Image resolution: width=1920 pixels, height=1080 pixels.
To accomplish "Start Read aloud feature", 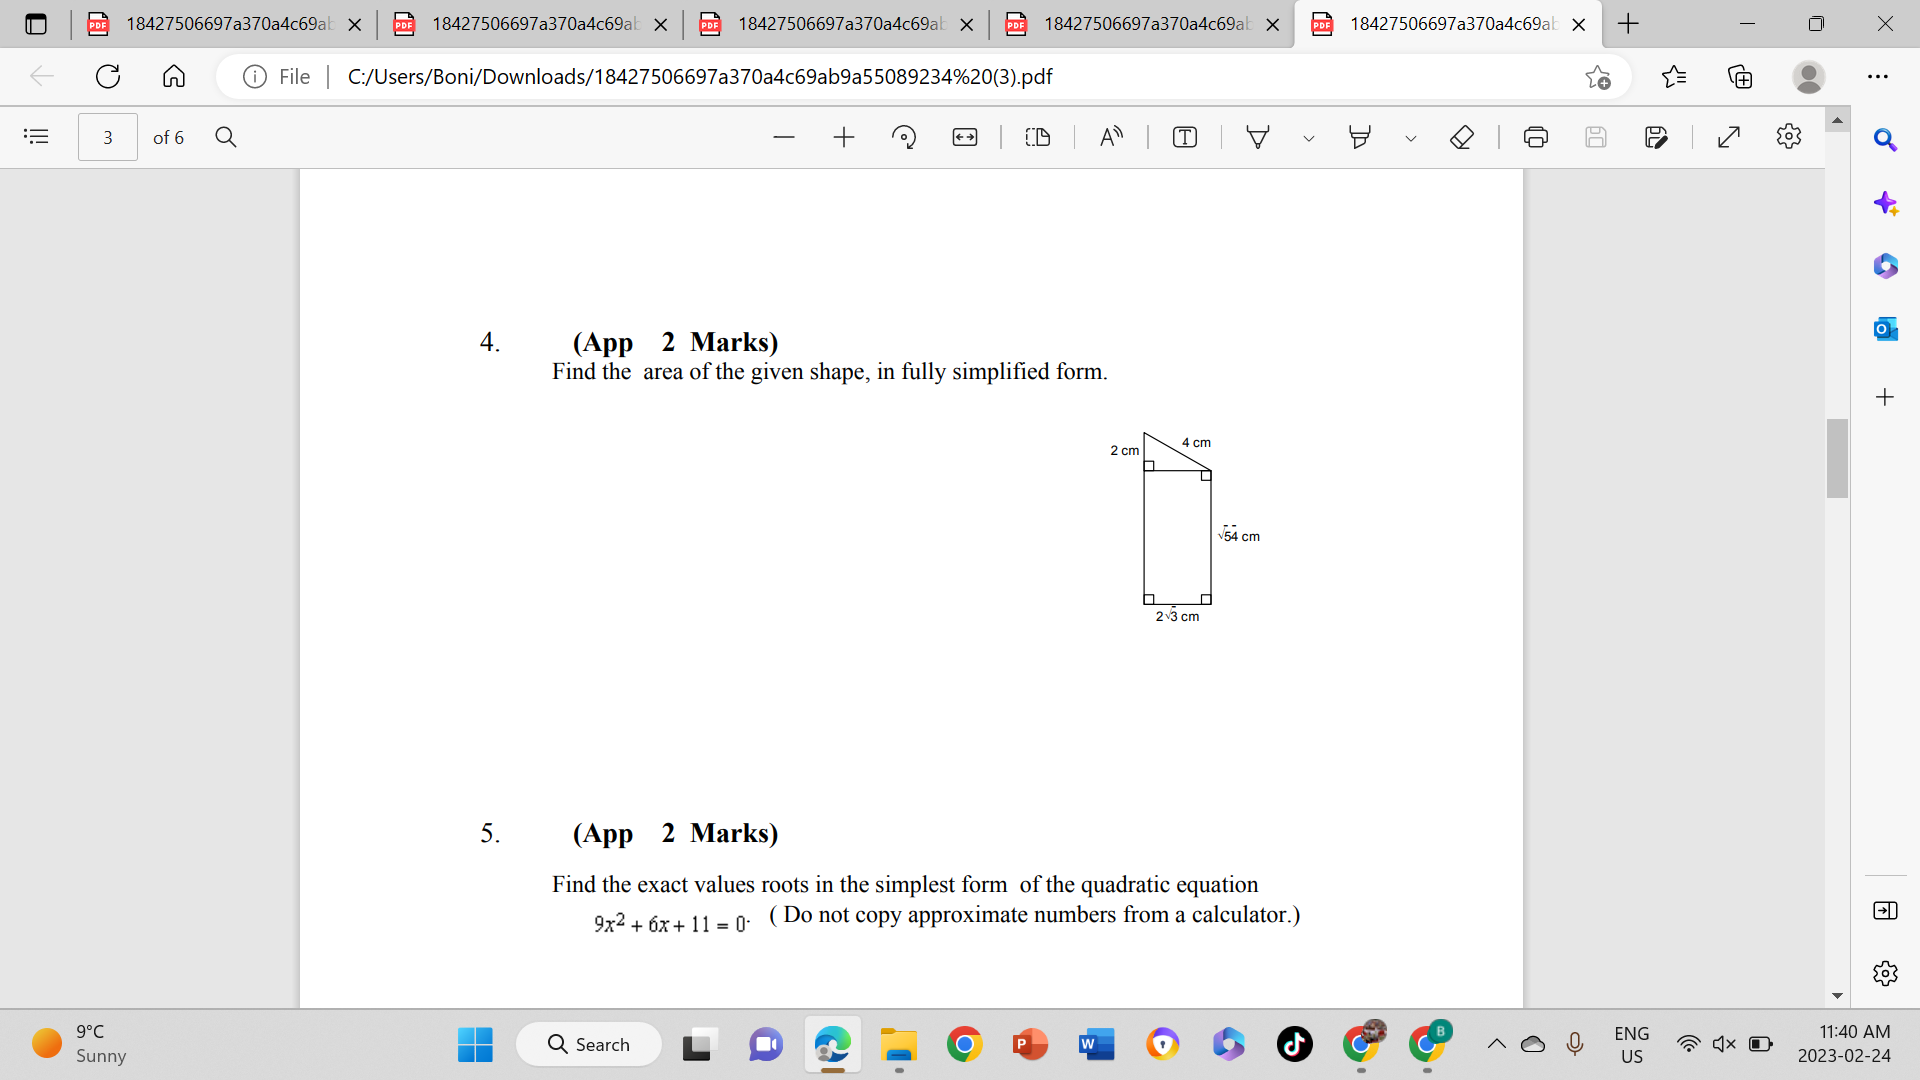I will (1111, 137).
